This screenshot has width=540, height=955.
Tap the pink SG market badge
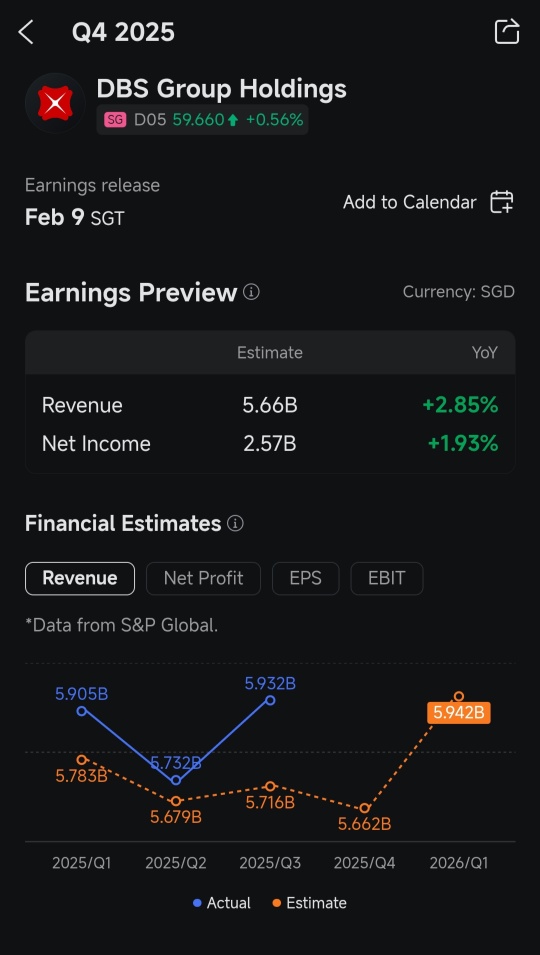pyautogui.click(x=115, y=120)
